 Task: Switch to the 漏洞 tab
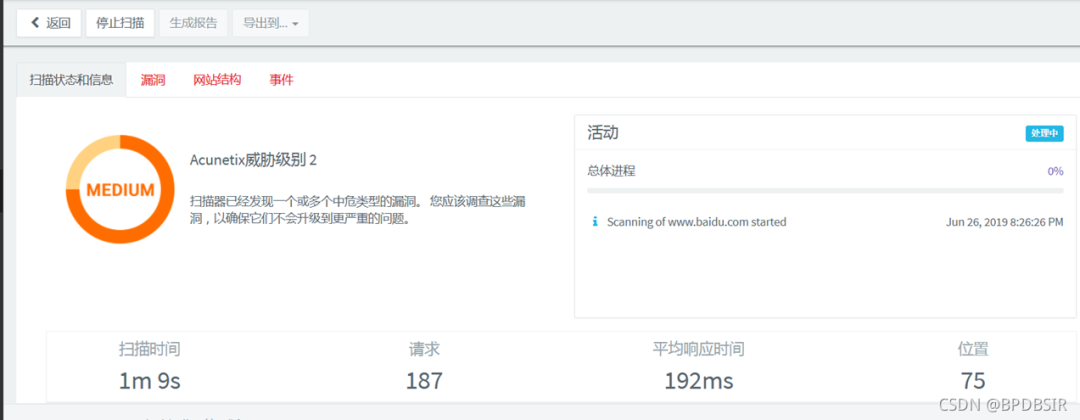pos(153,80)
